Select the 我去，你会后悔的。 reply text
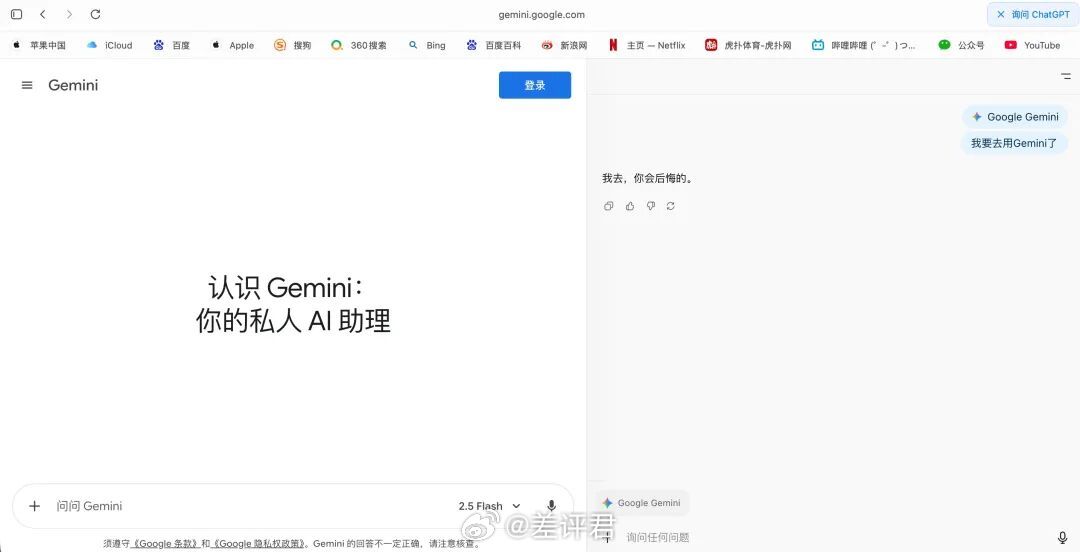 coord(648,178)
